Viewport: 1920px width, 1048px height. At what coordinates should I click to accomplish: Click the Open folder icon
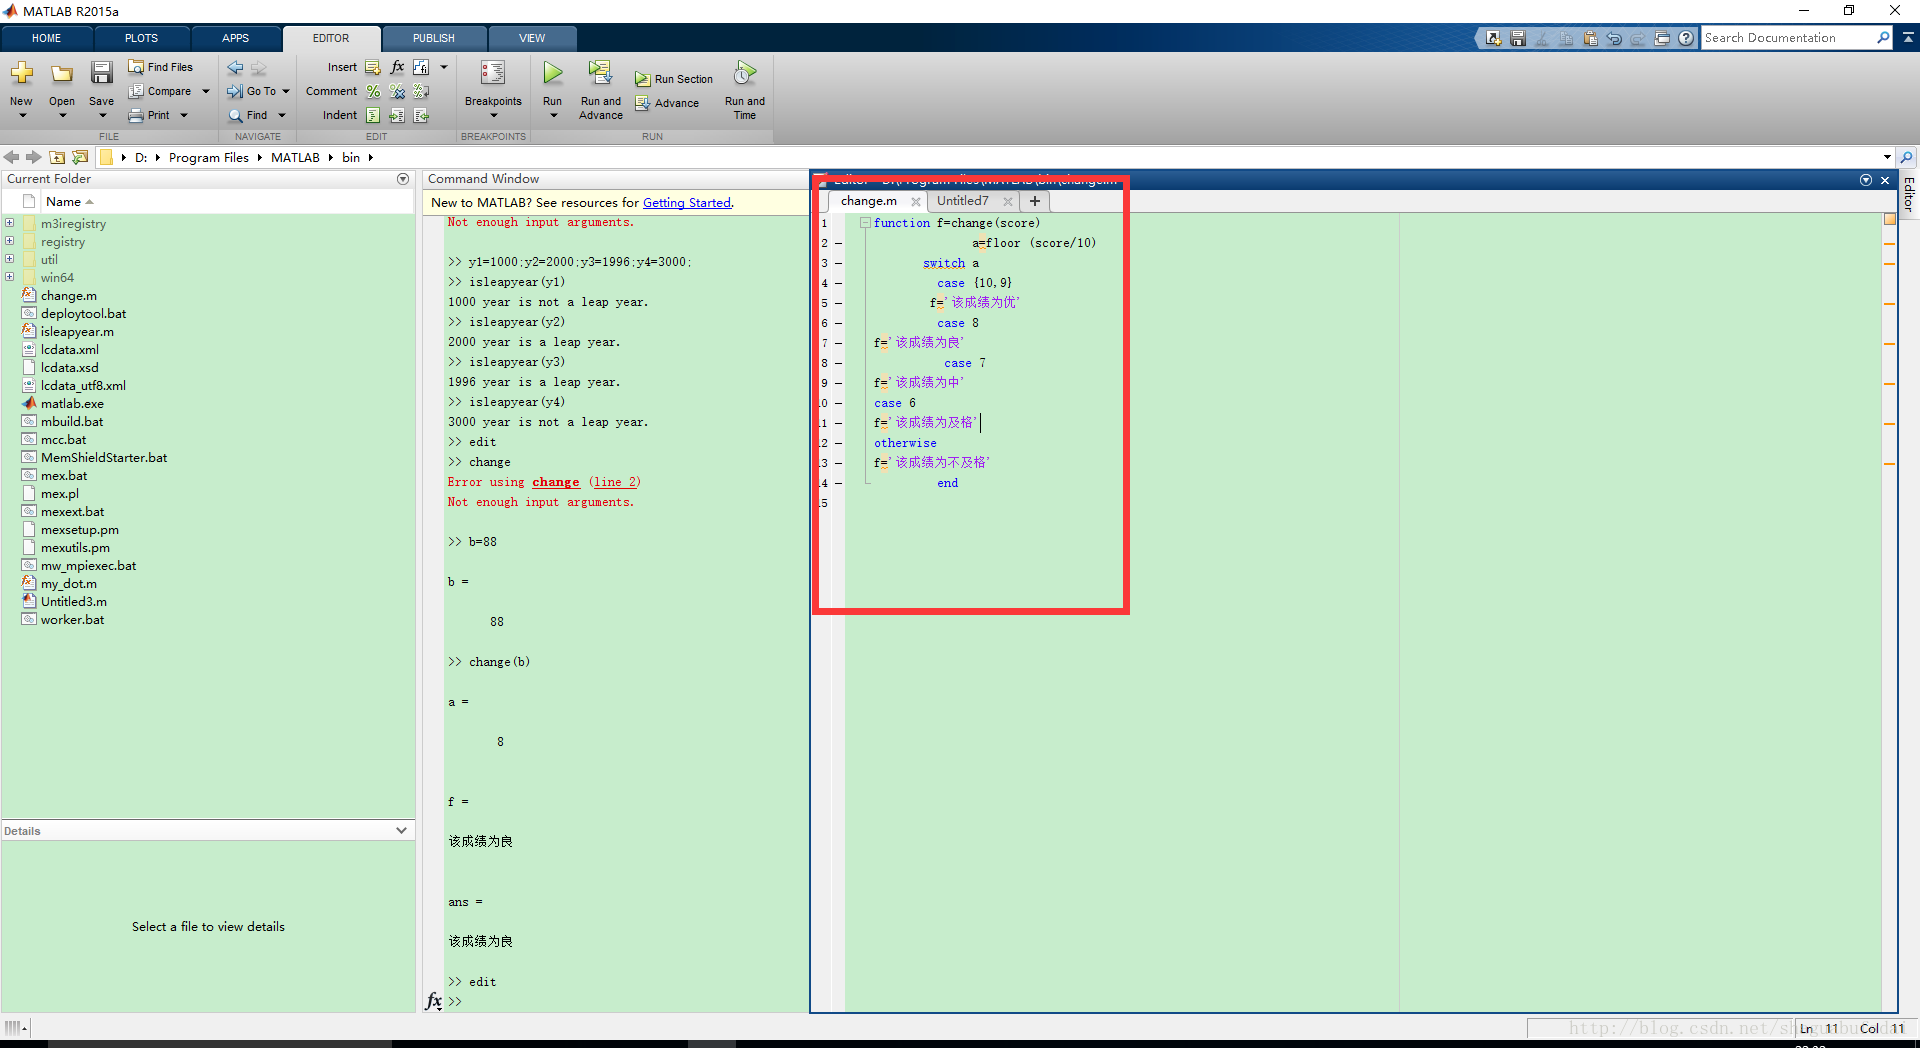click(62, 74)
